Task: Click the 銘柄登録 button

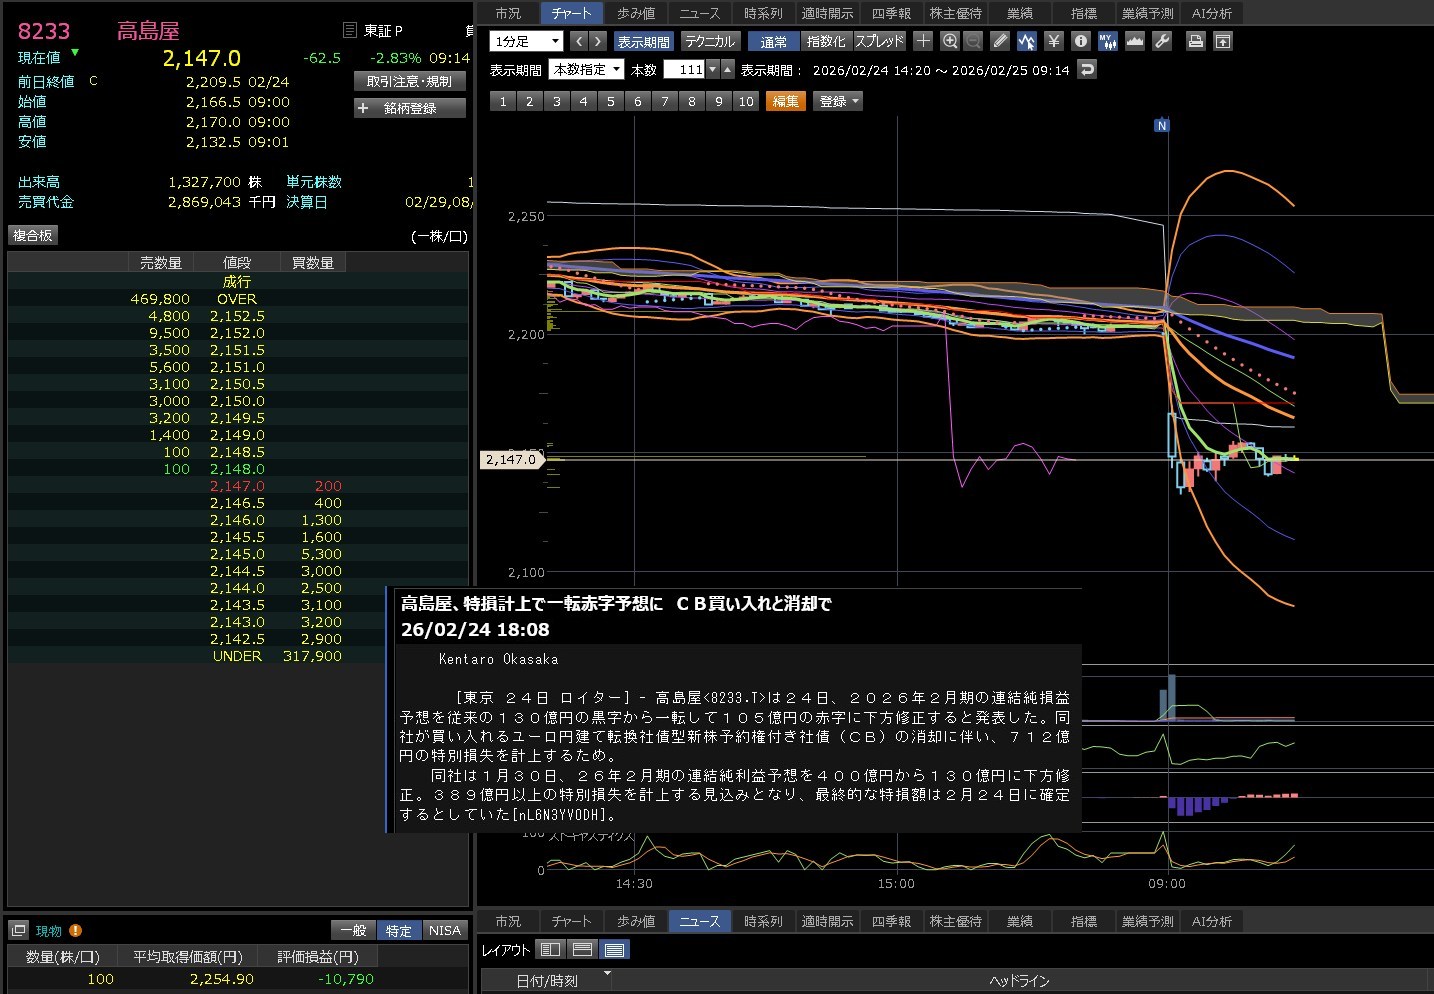Action: point(409,108)
